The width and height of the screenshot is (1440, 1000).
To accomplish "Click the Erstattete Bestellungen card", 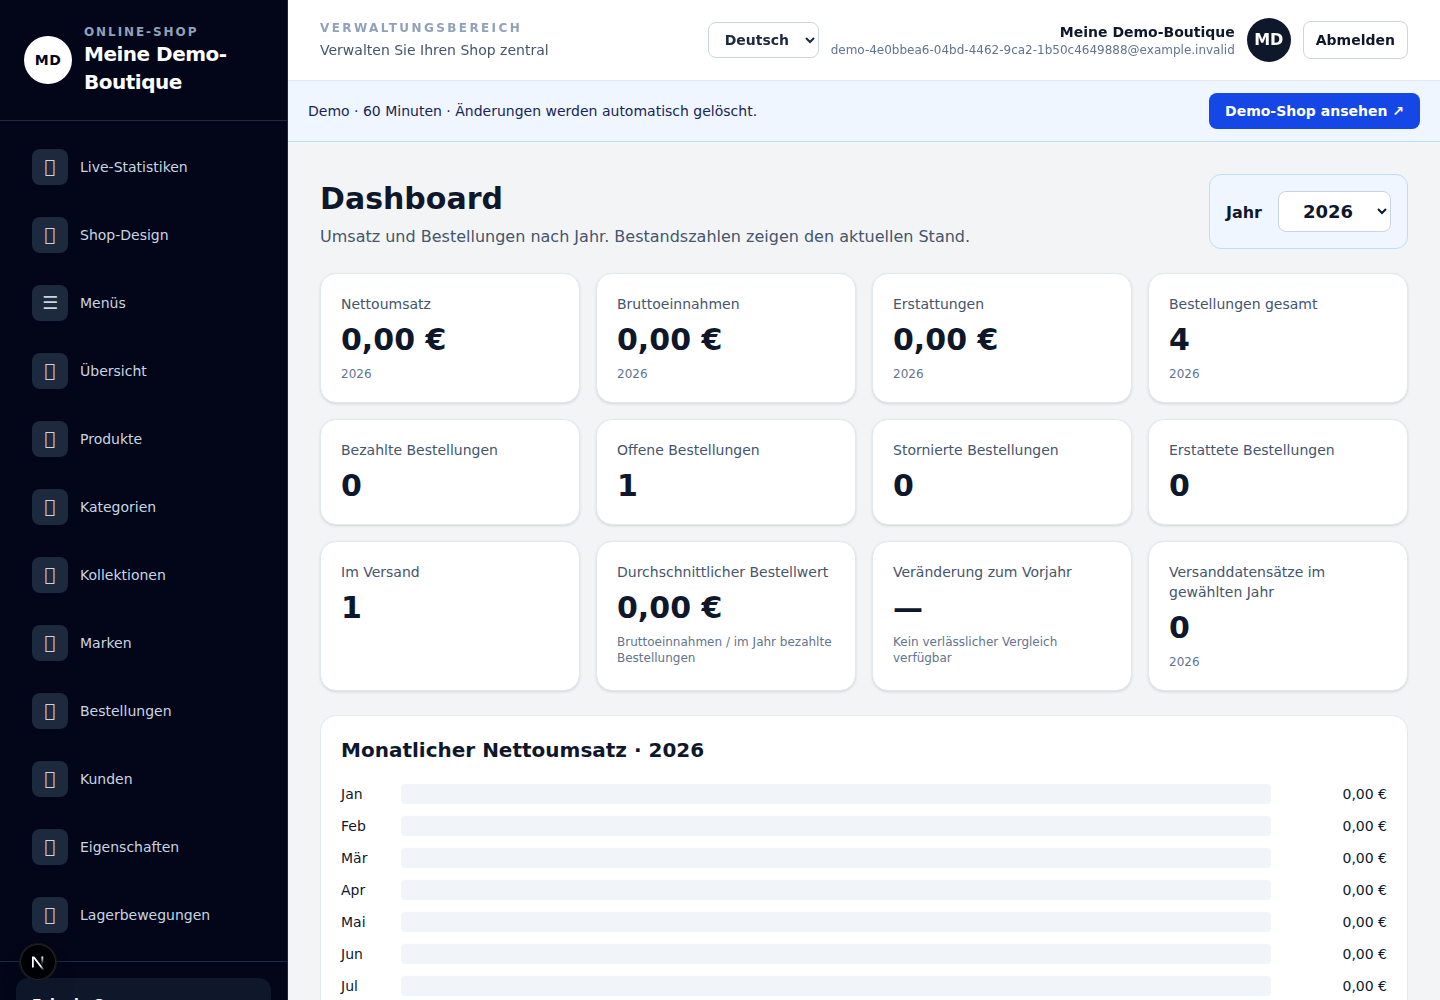I will (x=1278, y=472).
